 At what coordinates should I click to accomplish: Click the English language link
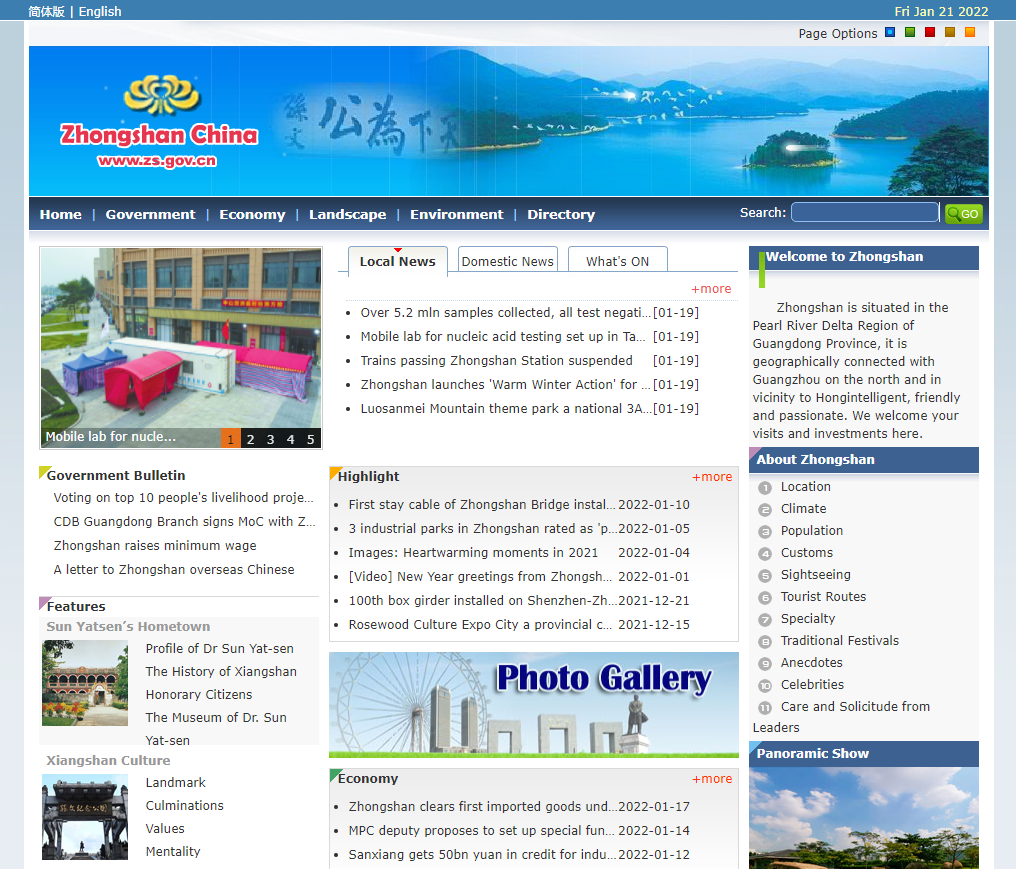(x=100, y=12)
